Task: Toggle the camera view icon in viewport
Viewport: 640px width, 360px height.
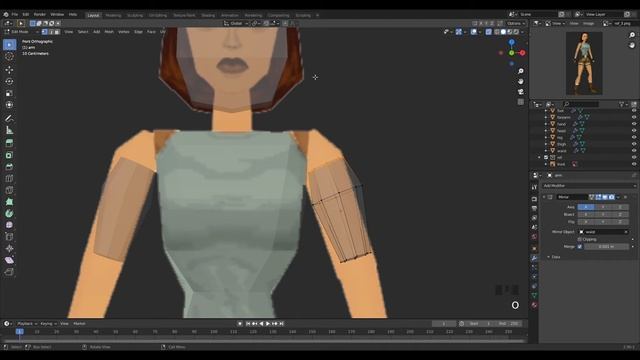Action: click(x=521, y=92)
